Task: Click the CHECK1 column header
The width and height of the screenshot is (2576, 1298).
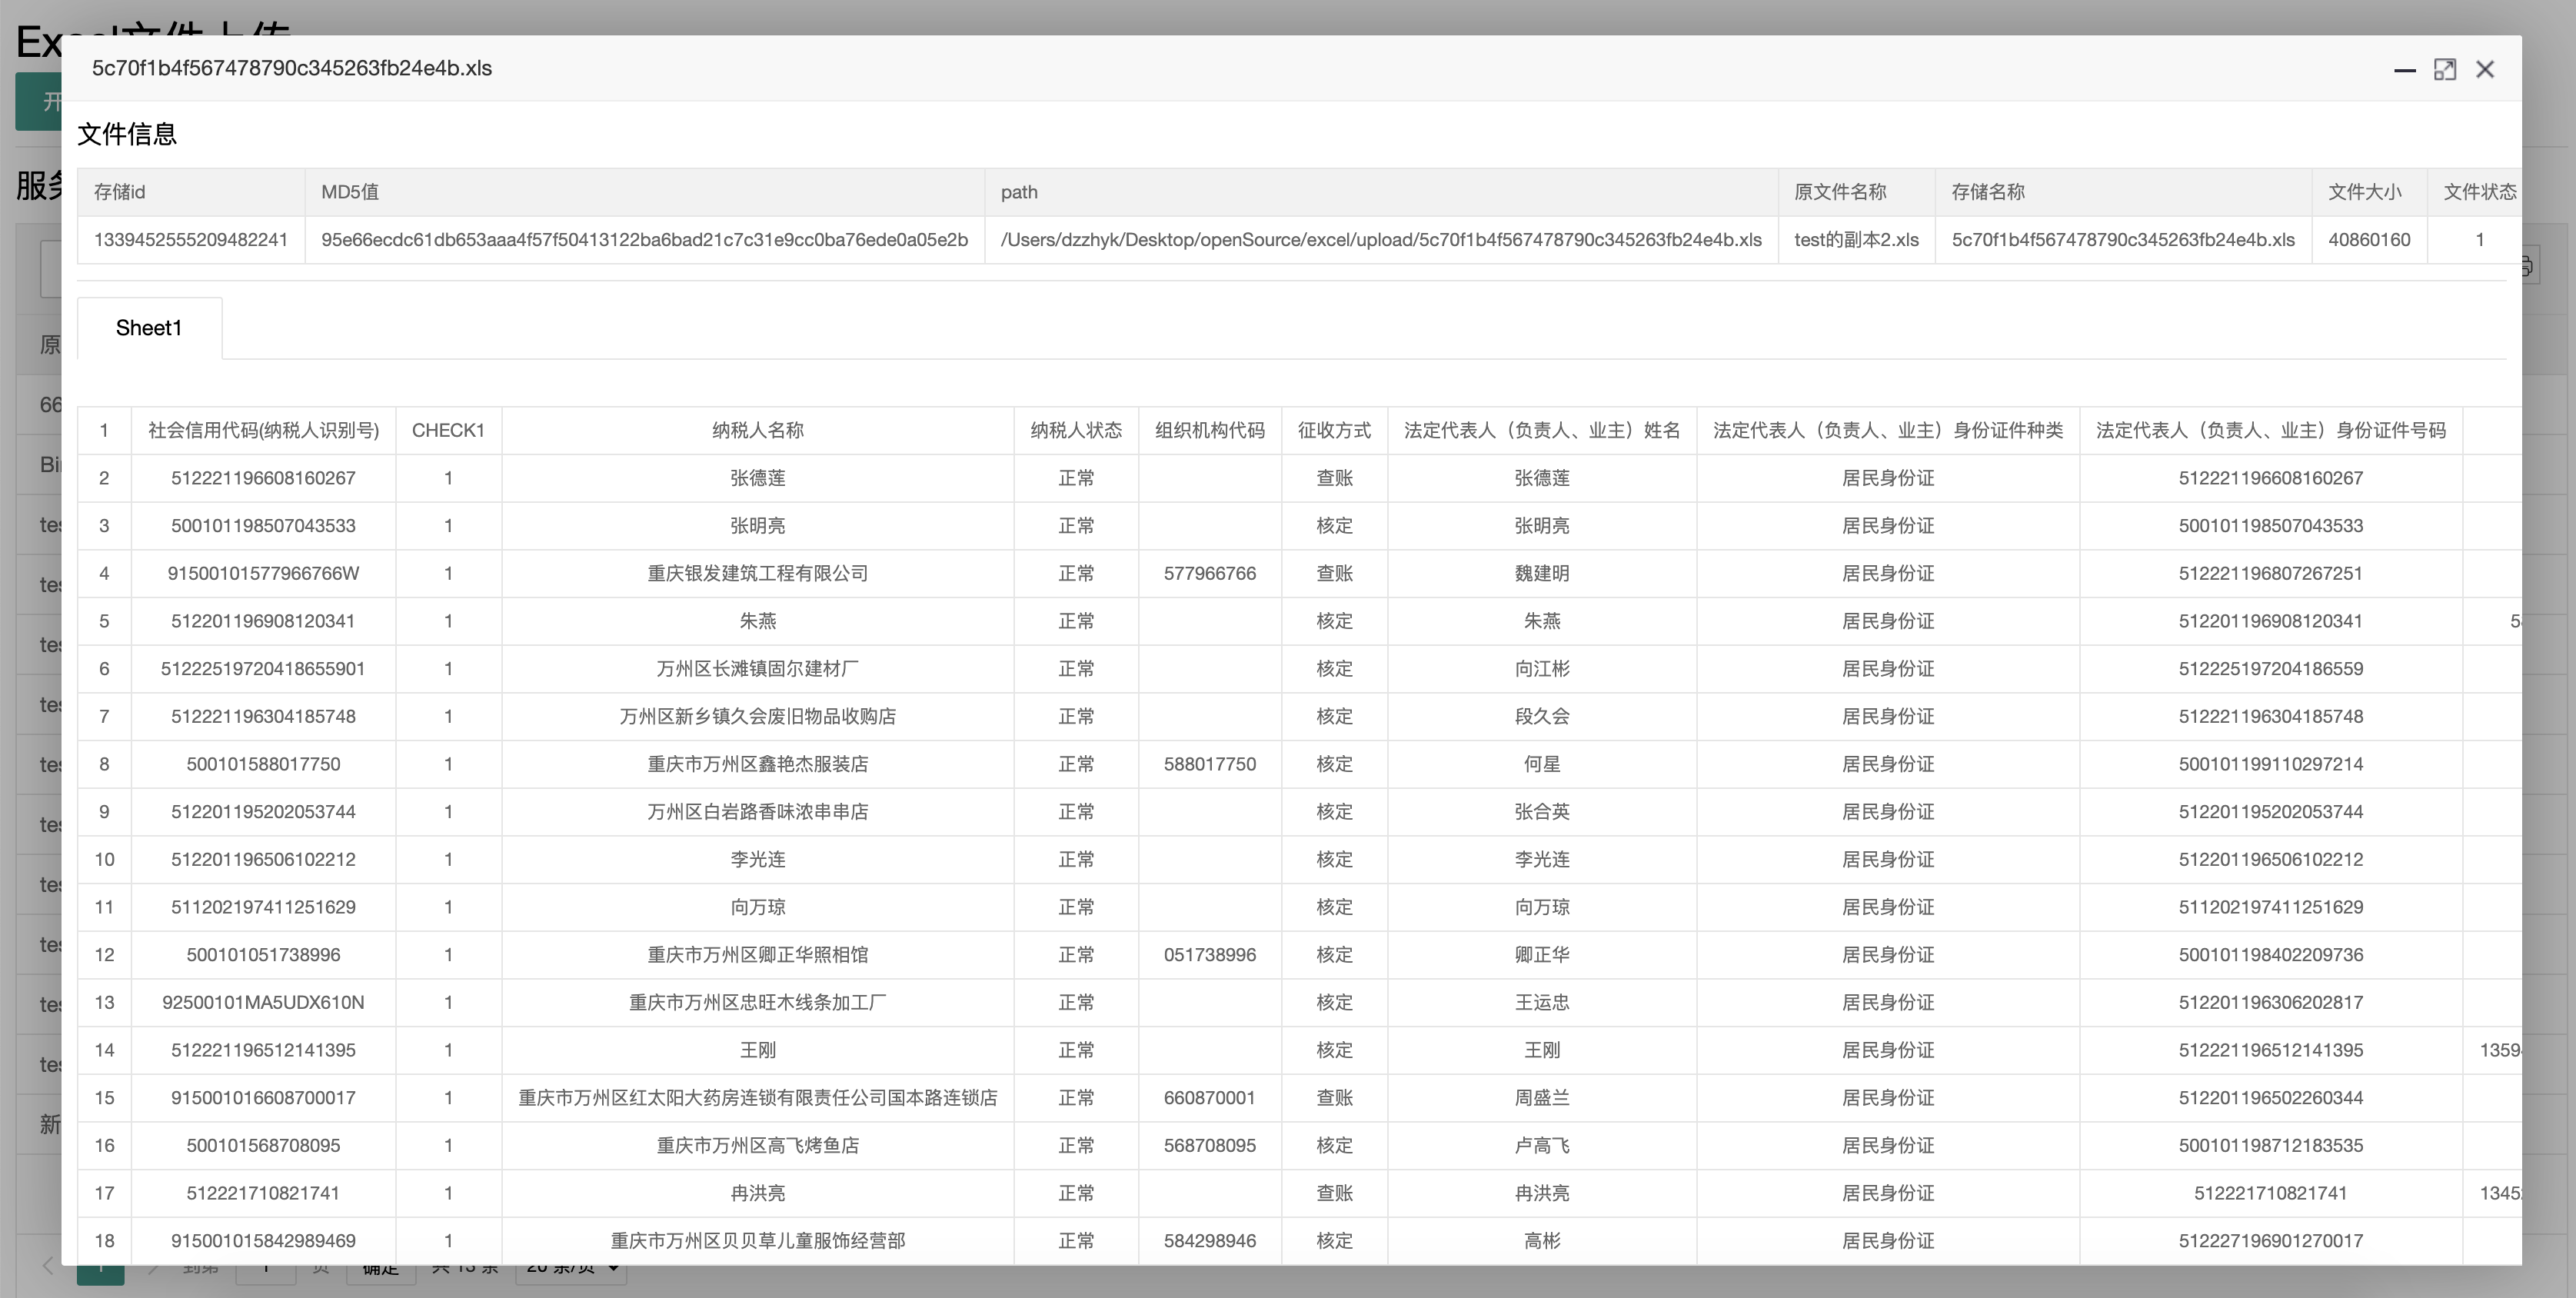Action: (448, 431)
